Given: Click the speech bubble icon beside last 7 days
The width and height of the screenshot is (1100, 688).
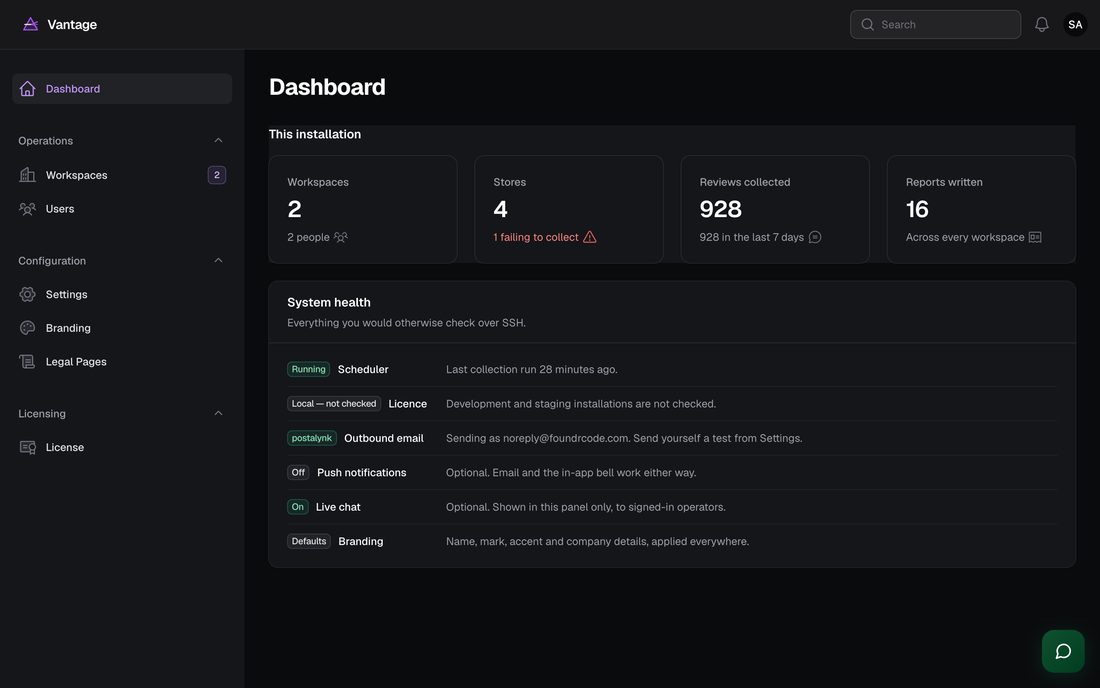Looking at the screenshot, I should 815,237.
